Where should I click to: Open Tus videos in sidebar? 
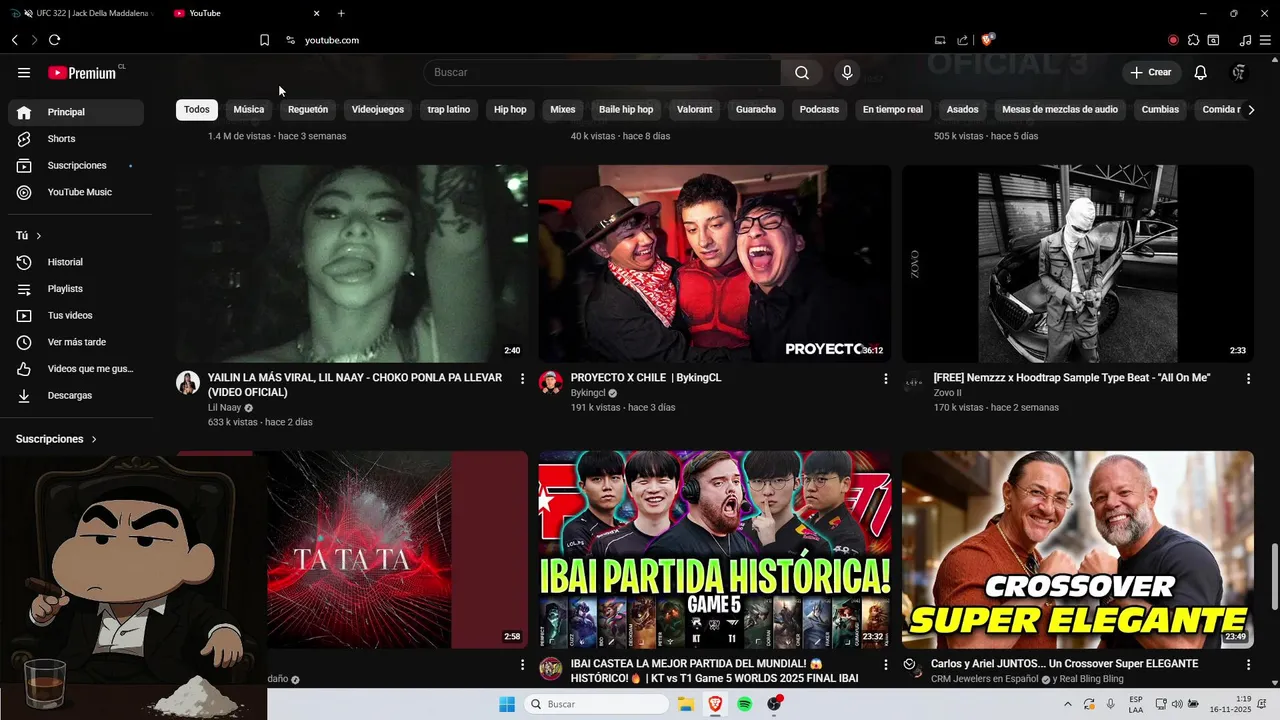coord(76,315)
